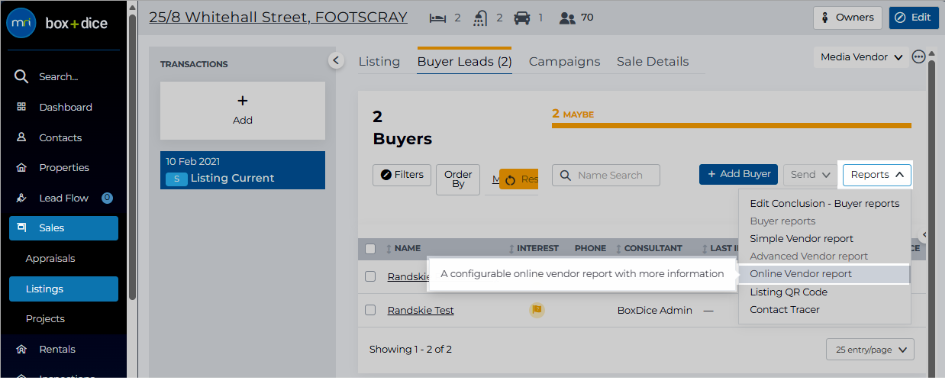Click the Order By button
This screenshot has width=945, height=378.
coord(458,180)
